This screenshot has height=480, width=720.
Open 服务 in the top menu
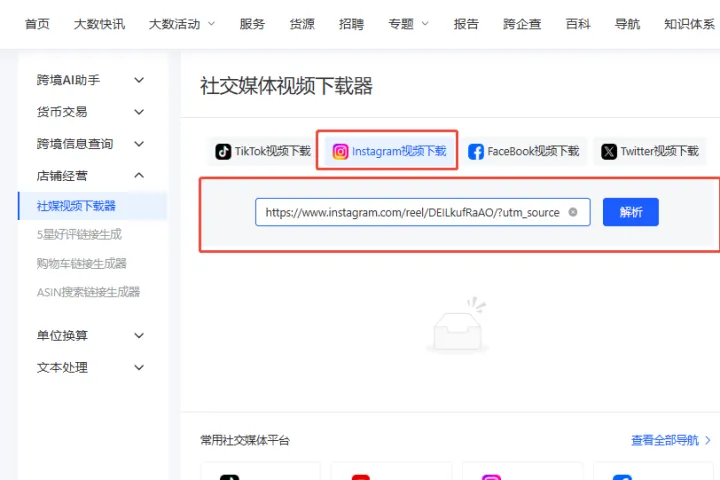(252, 24)
